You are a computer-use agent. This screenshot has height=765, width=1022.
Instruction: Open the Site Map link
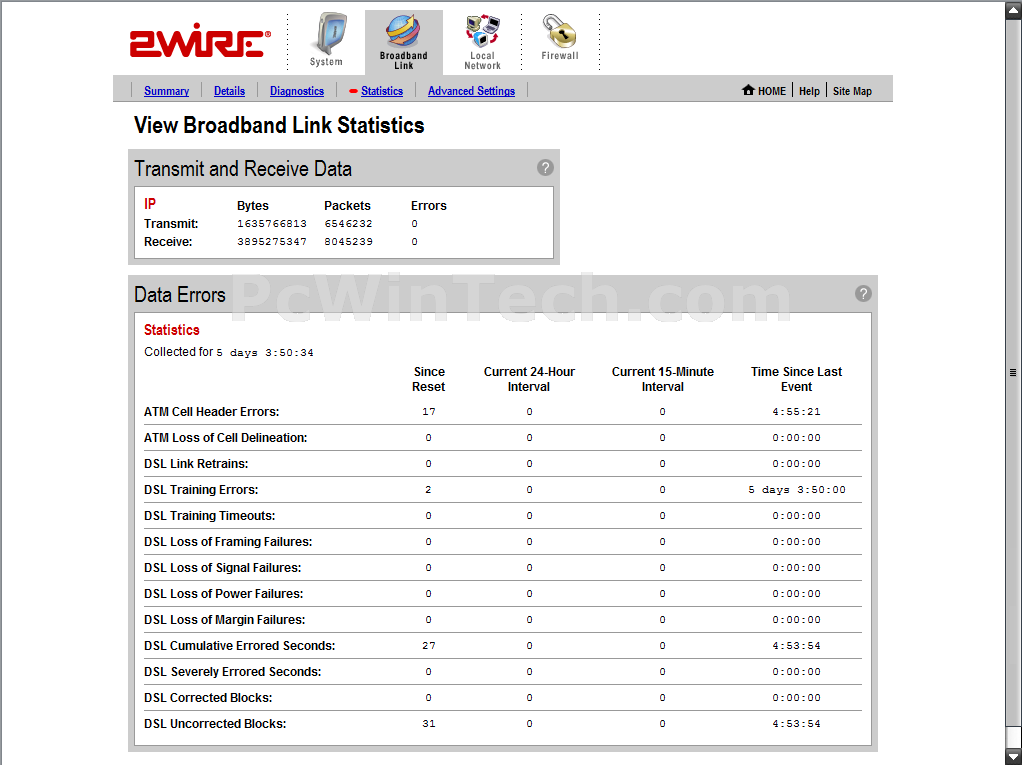(x=852, y=91)
